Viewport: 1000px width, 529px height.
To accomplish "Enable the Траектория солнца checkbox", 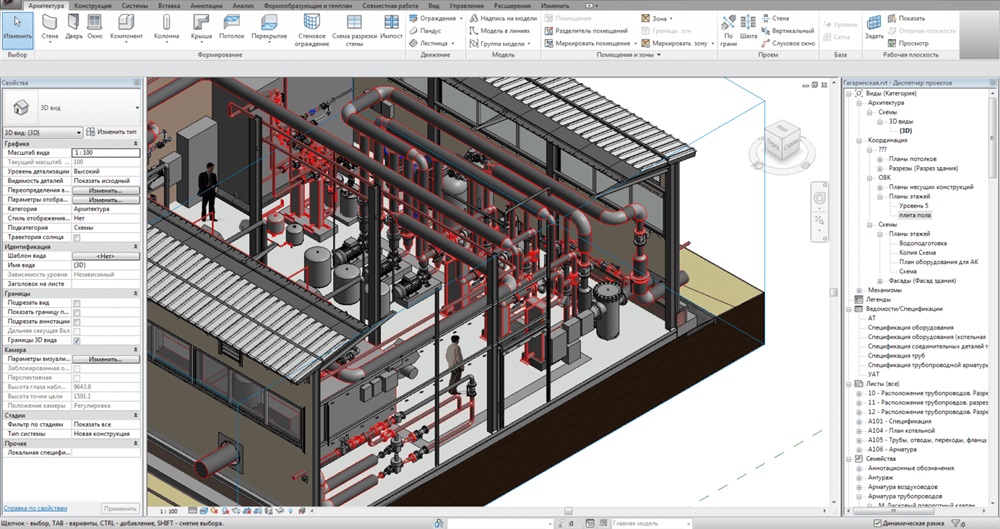I will pos(77,237).
